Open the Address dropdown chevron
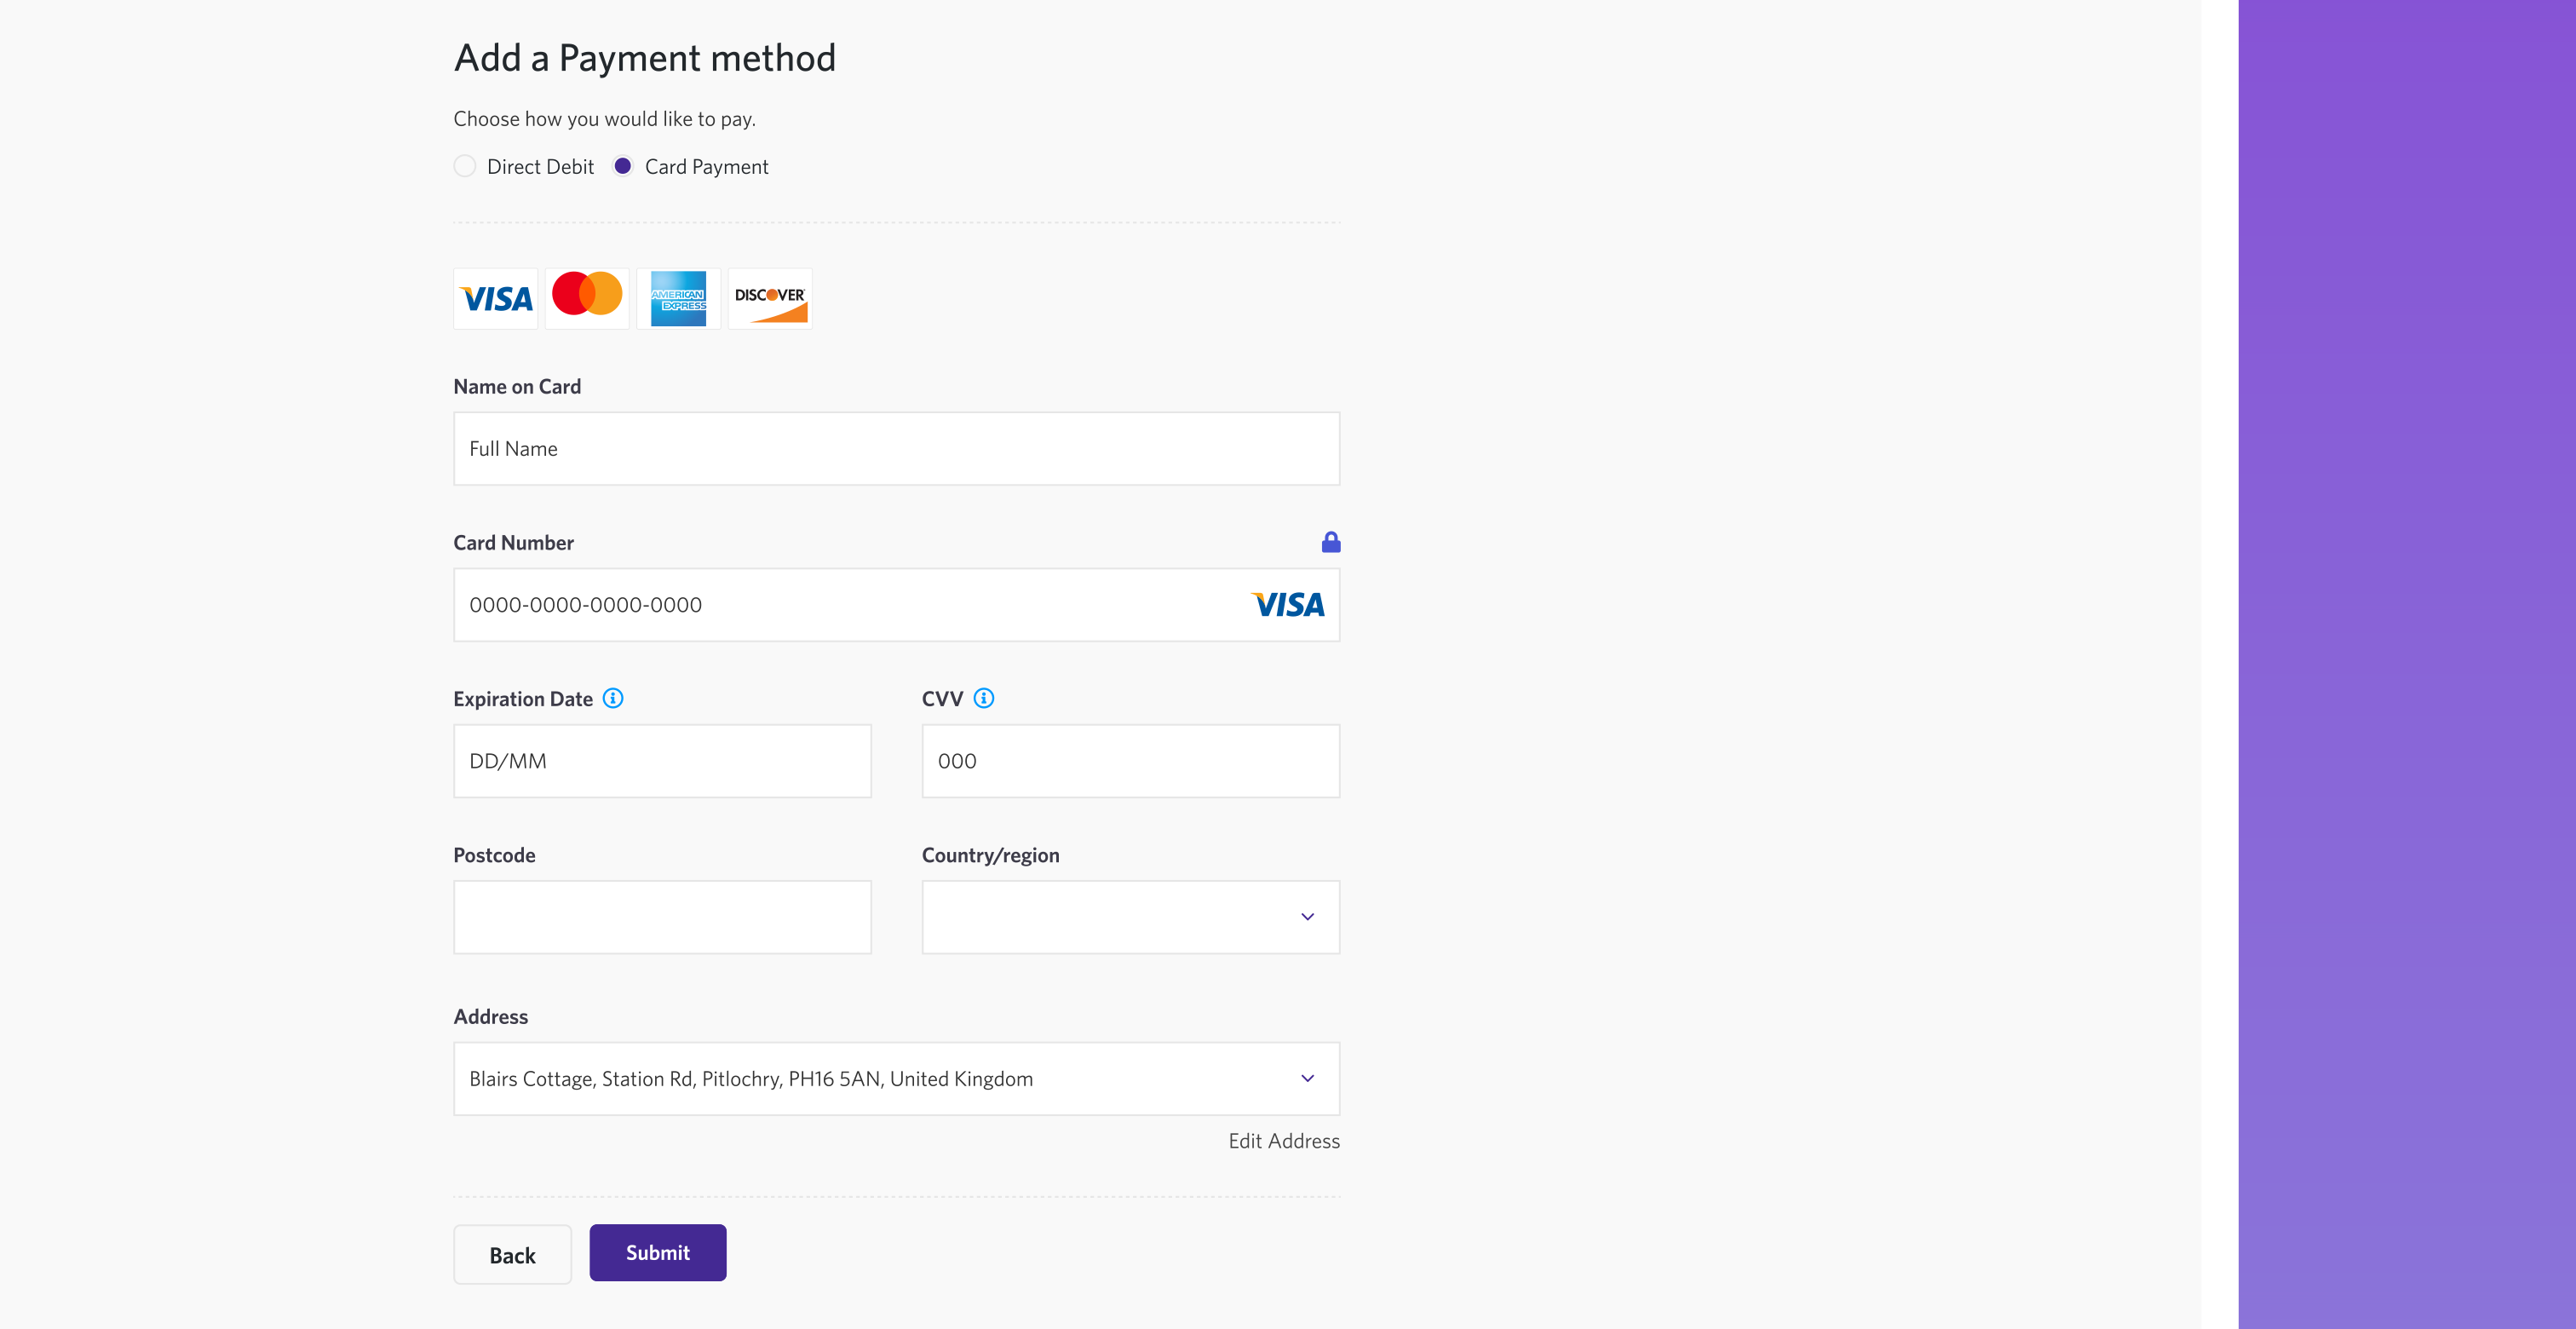The image size is (2576, 1329). coord(1307,1078)
